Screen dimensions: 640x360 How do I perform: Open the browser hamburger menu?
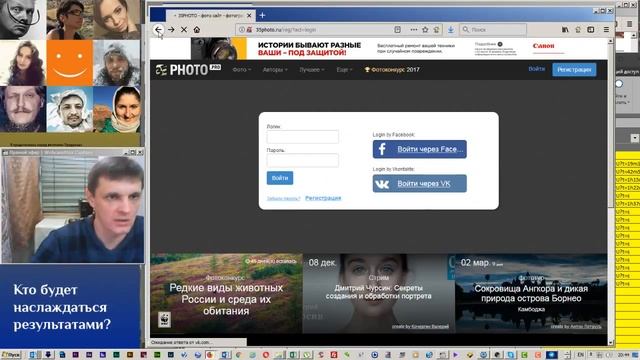click(x=606, y=29)
